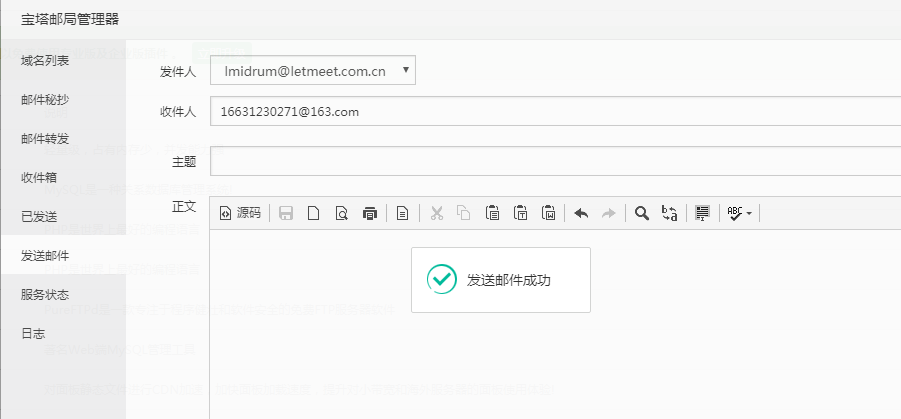The image size is (901, 419).
Task: Click the Cut scissors icon
Action: pos(437,213)
